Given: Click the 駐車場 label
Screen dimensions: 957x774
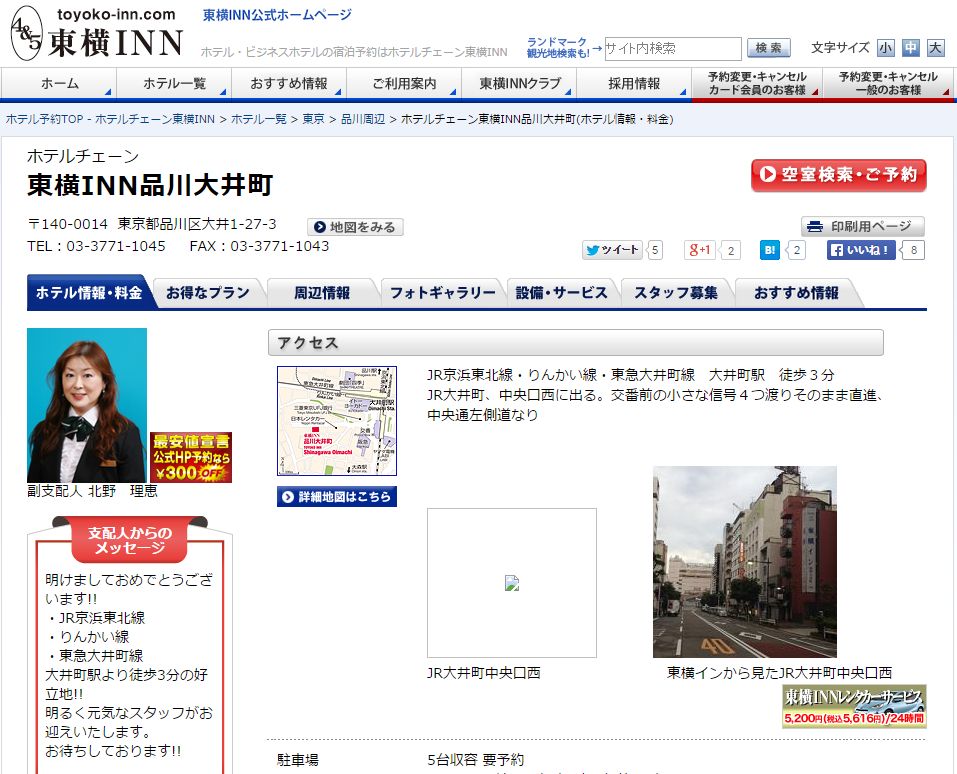Looking at the screenshot, I should pos(298,760).
